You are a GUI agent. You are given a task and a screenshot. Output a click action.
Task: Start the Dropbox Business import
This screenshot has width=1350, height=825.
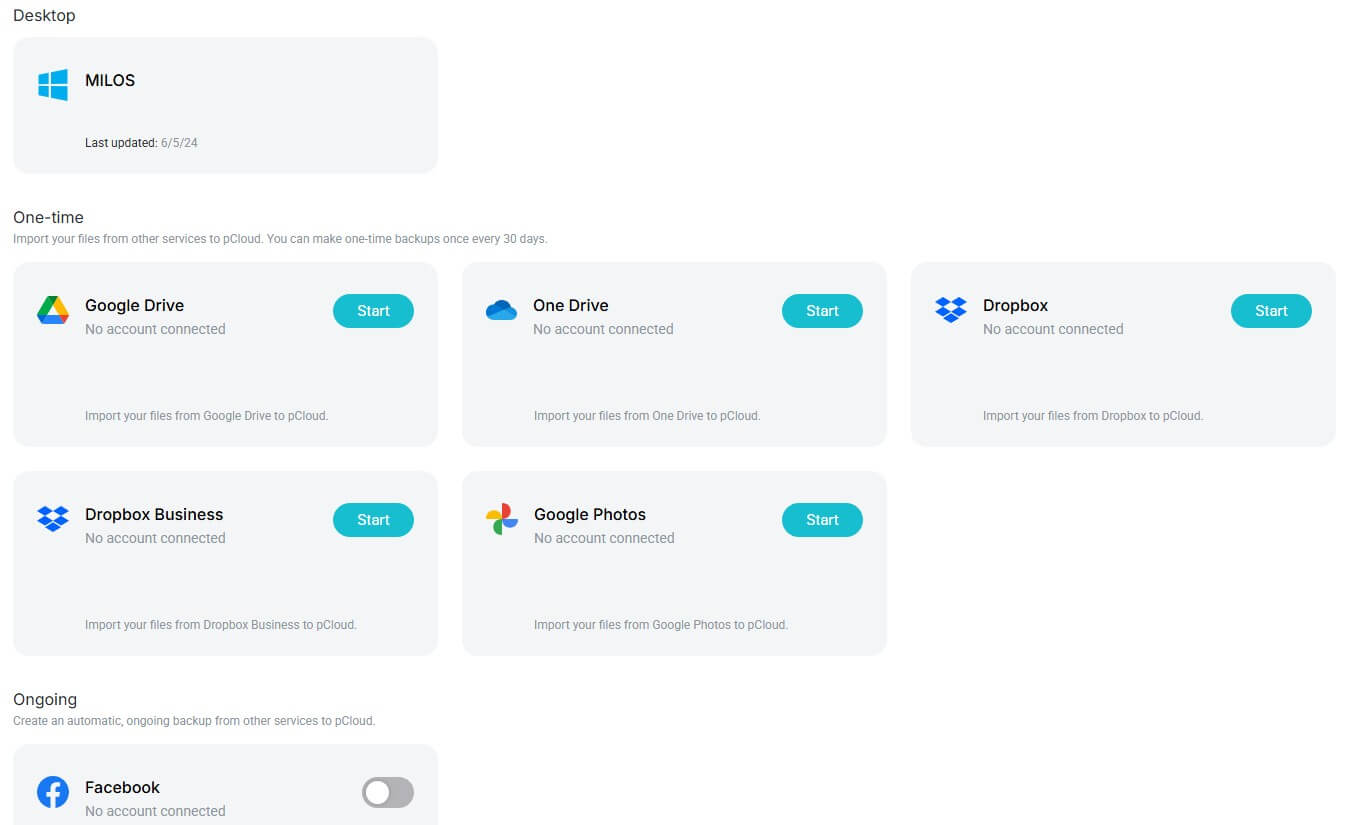(373, 520)
